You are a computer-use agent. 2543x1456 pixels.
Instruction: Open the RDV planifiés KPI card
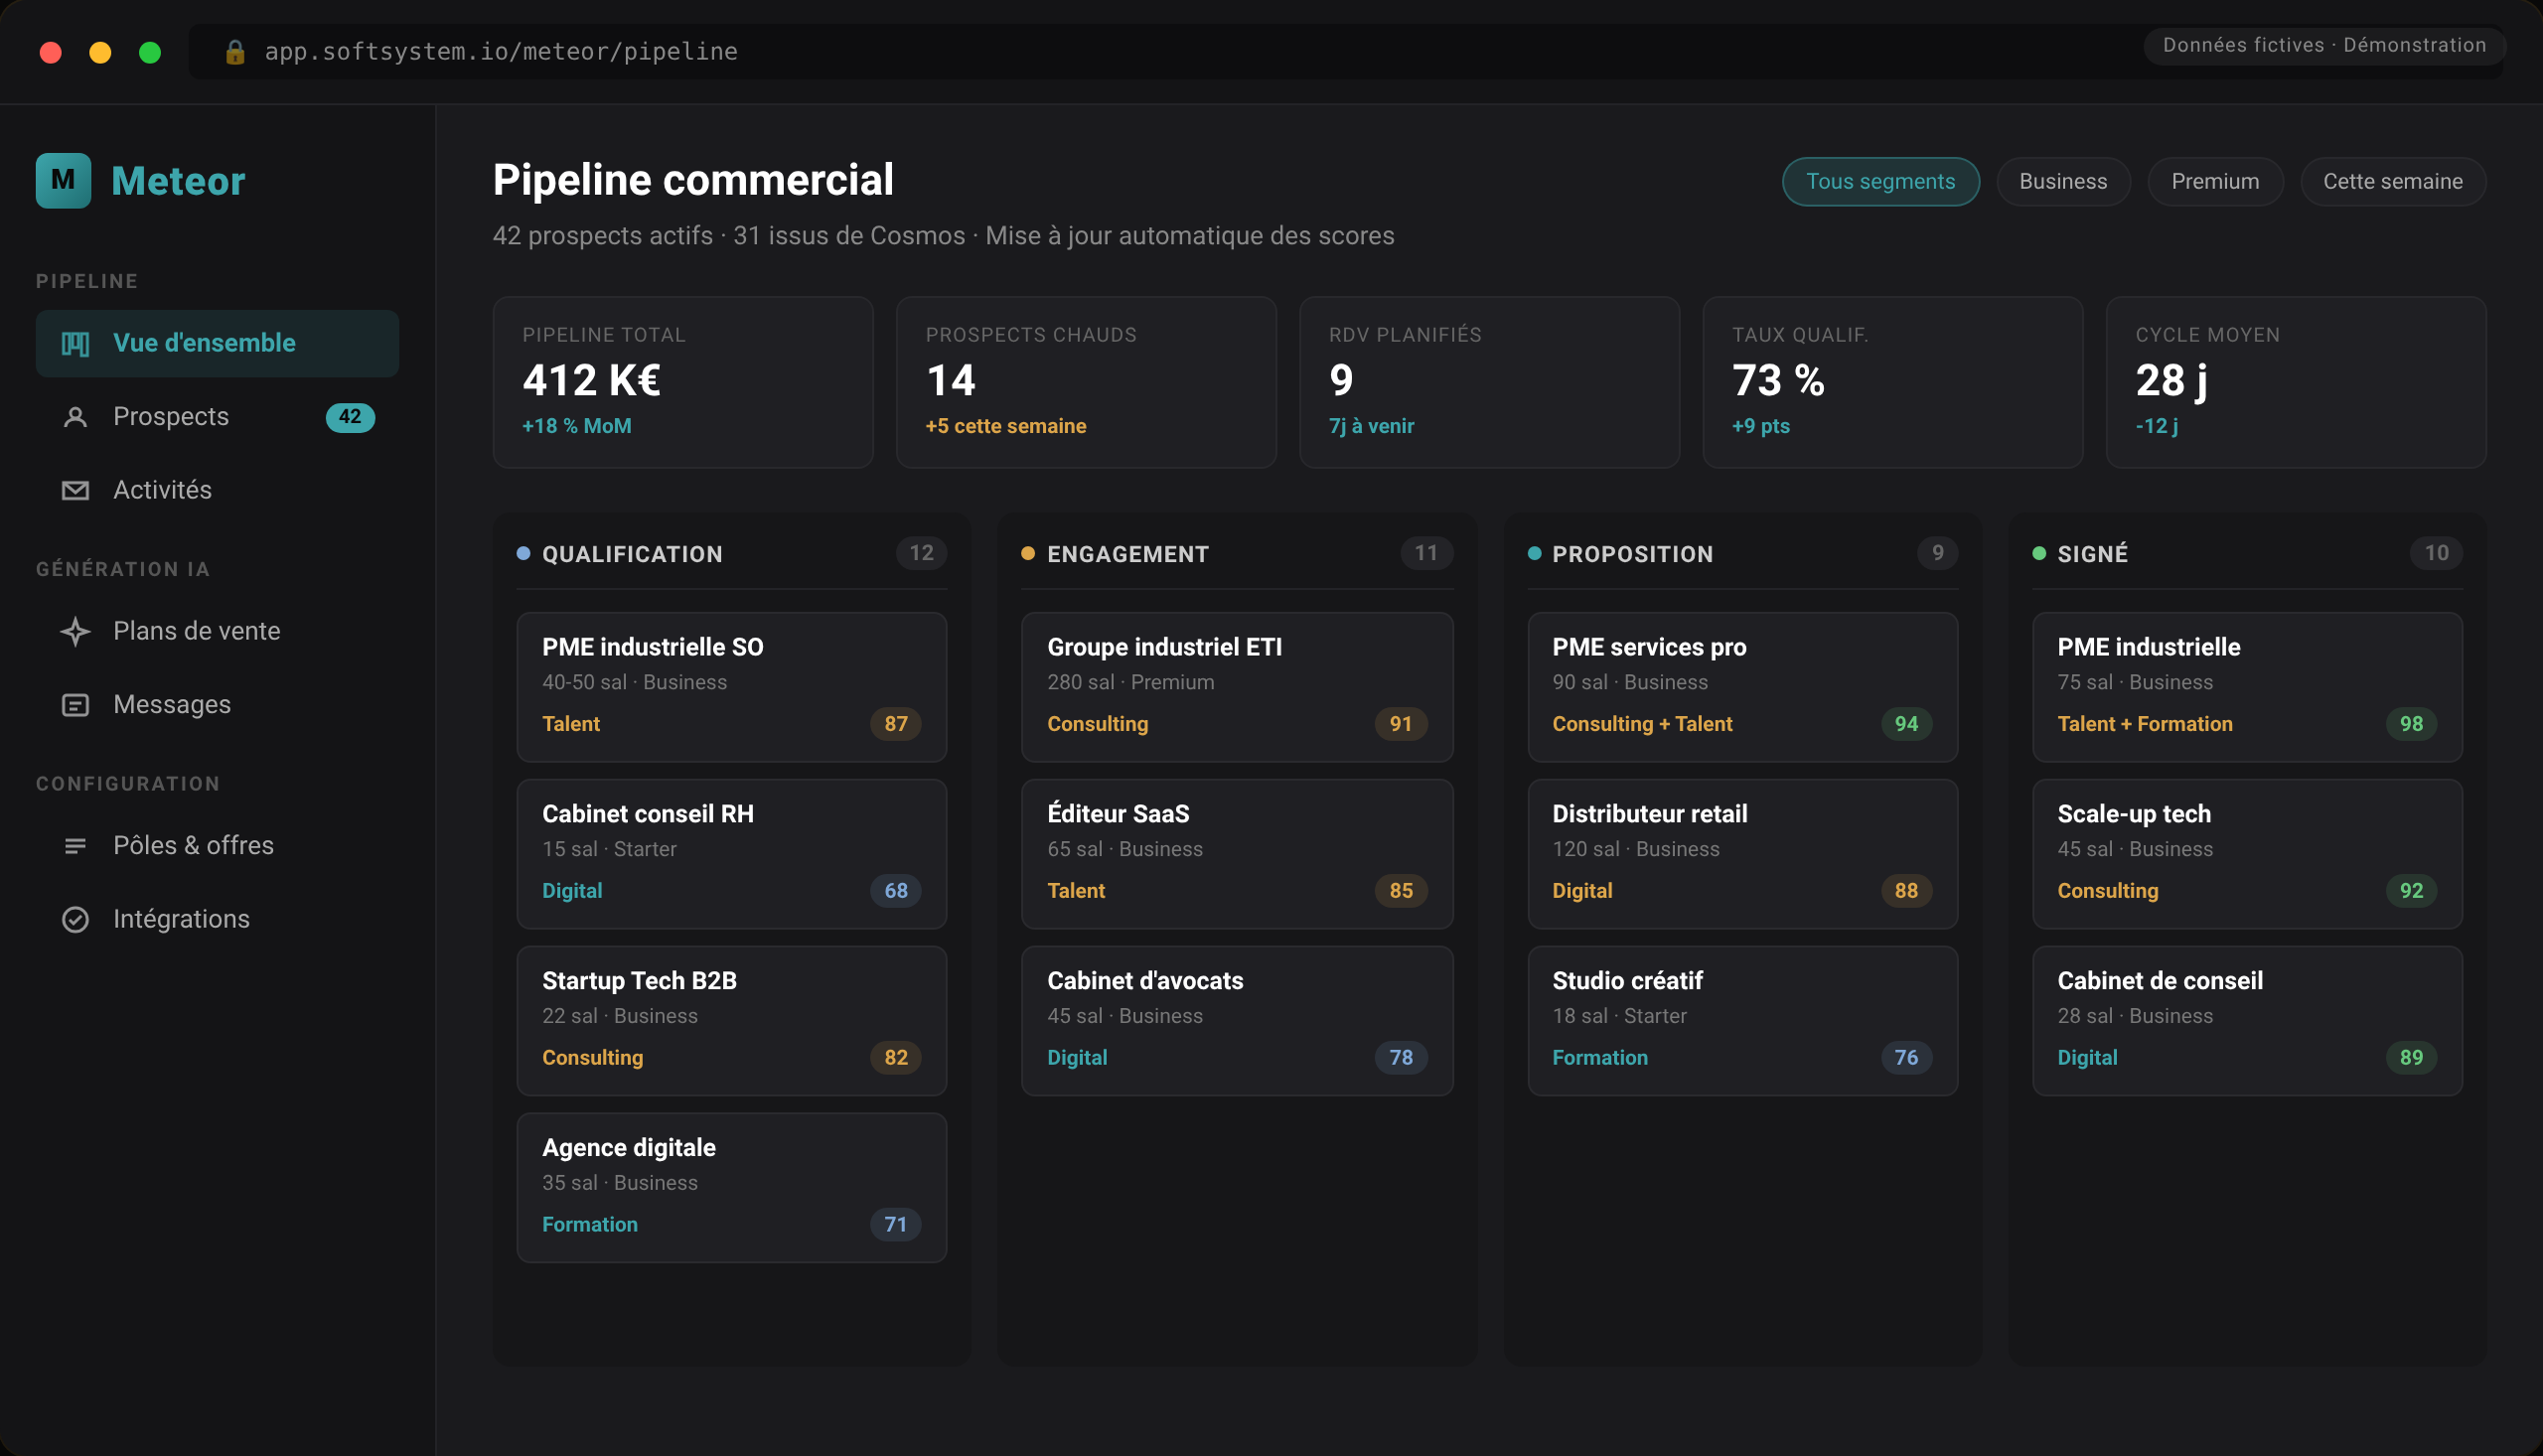coord(1489,382)
